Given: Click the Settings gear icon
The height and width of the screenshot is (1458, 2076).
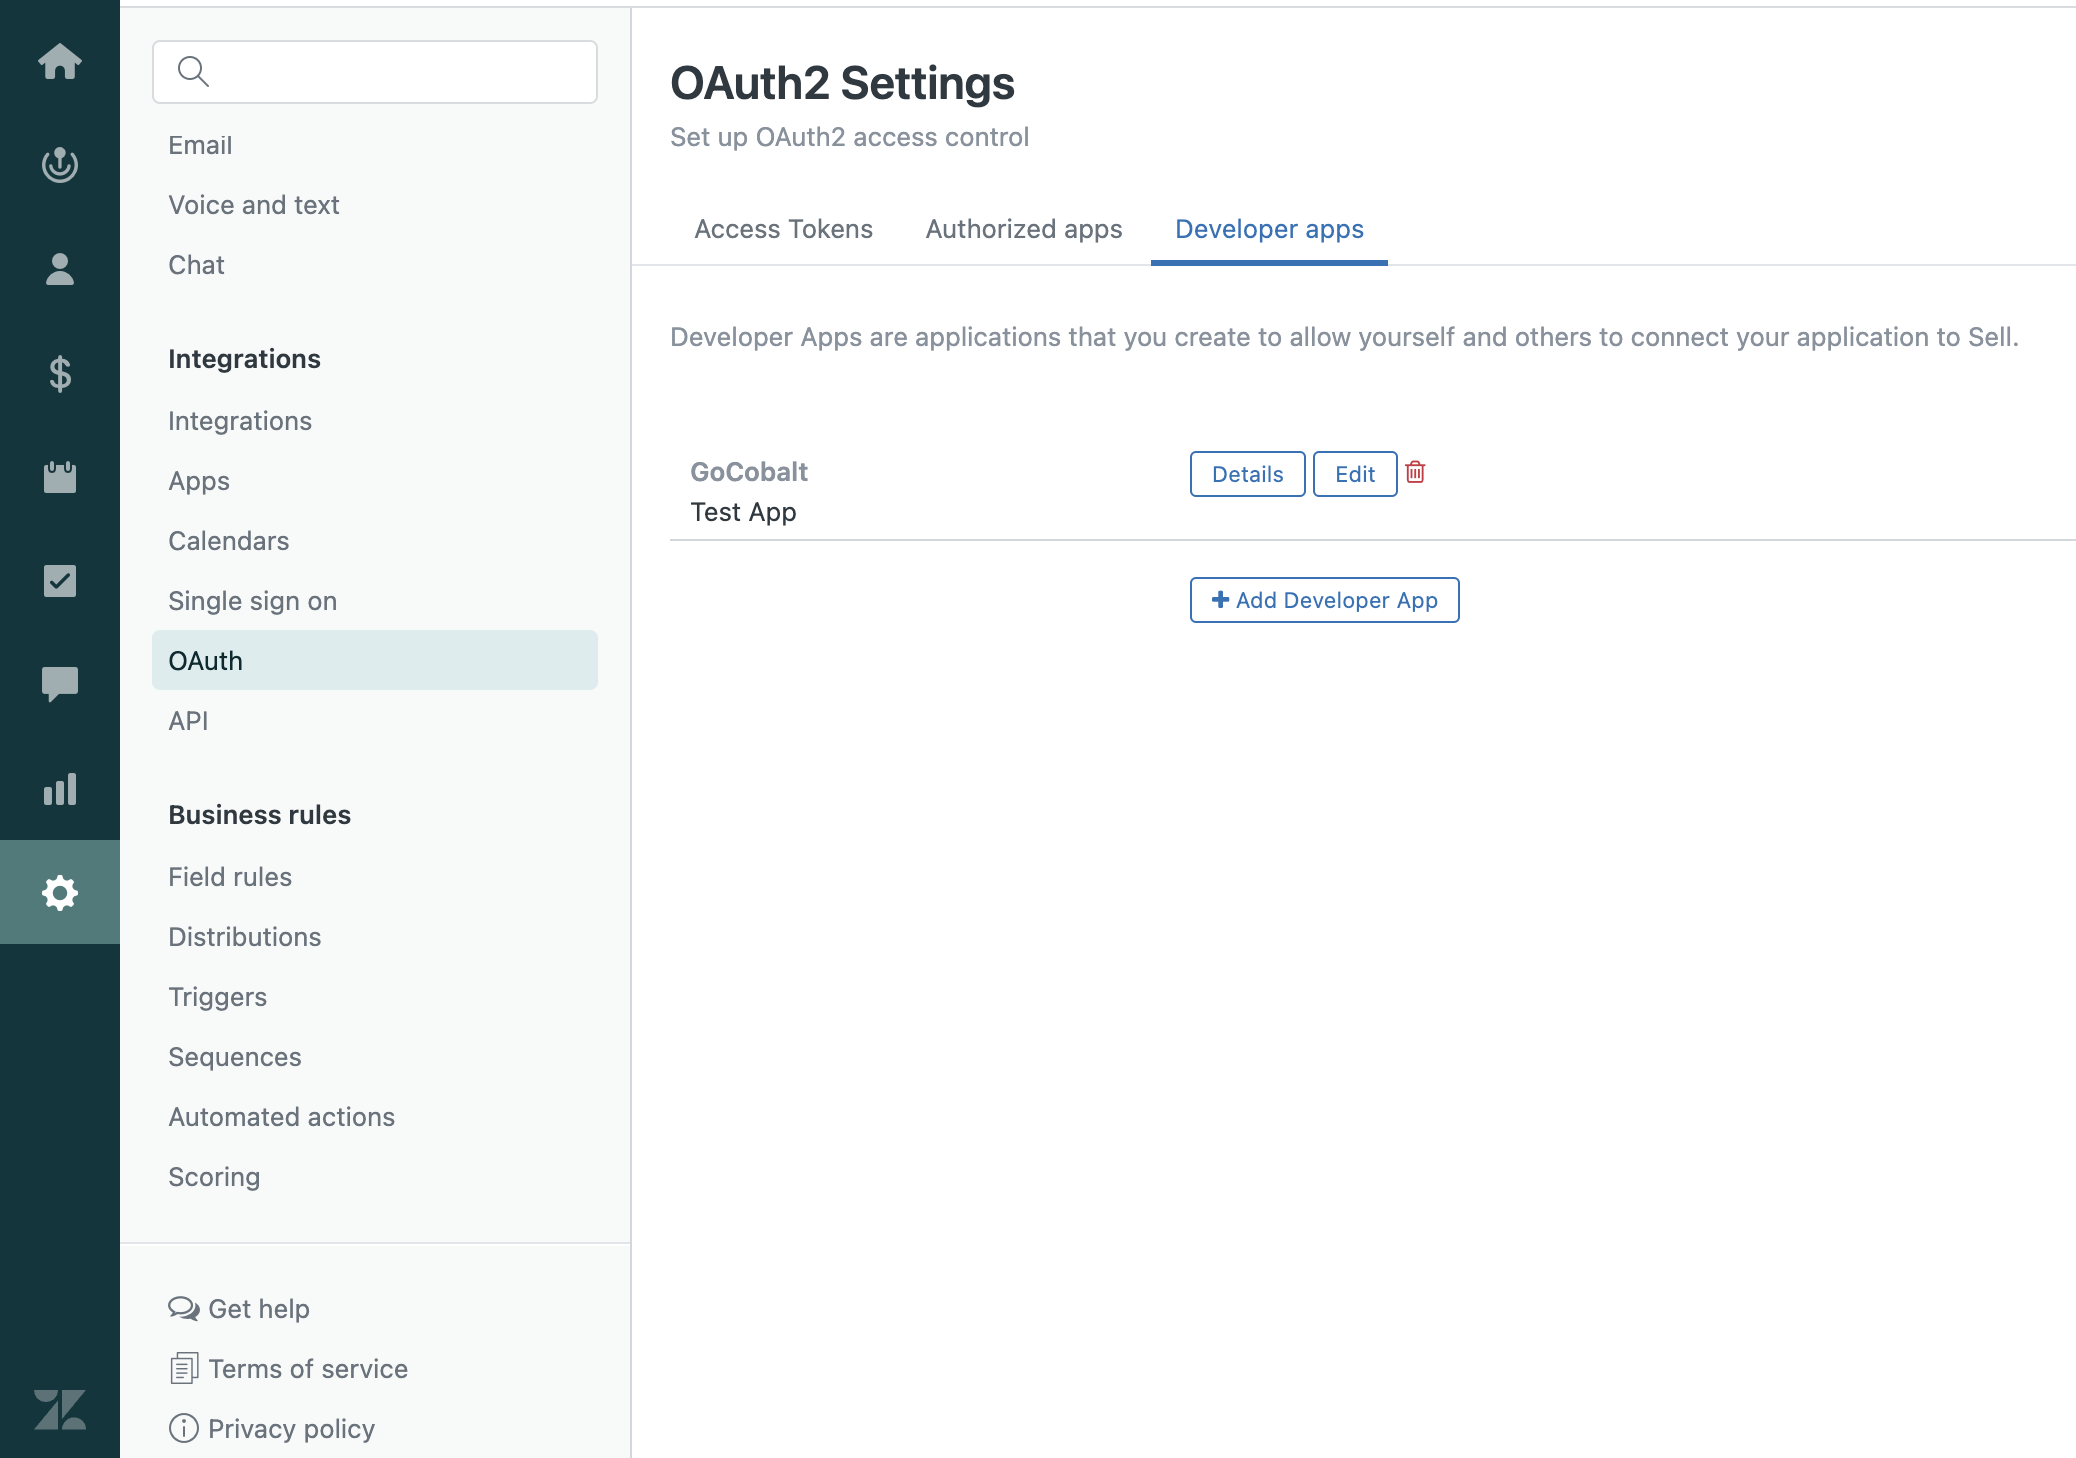Looking at the screenshot, I should coord(60,892).
